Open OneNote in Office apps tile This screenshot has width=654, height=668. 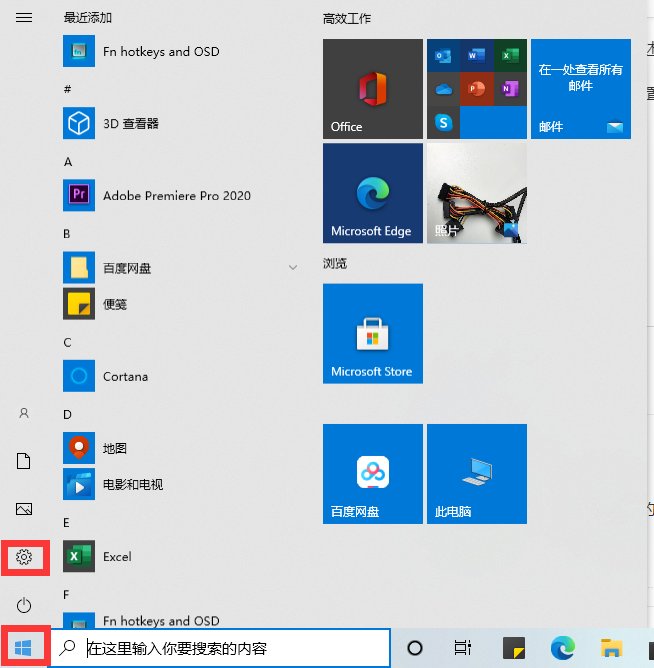[510, 89]
